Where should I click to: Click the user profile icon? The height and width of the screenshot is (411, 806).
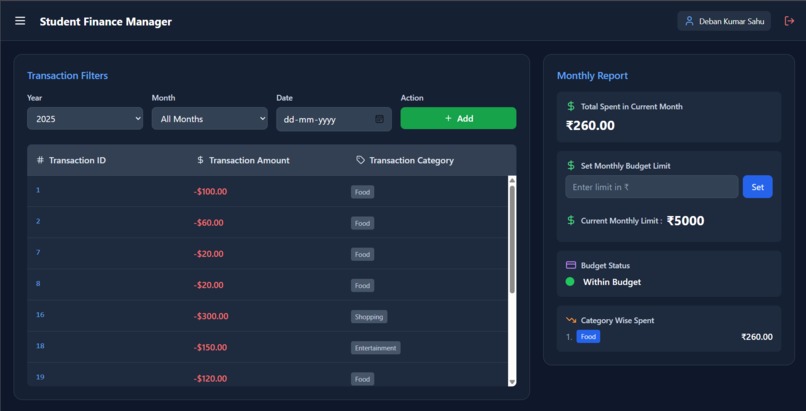coord(689,21)
